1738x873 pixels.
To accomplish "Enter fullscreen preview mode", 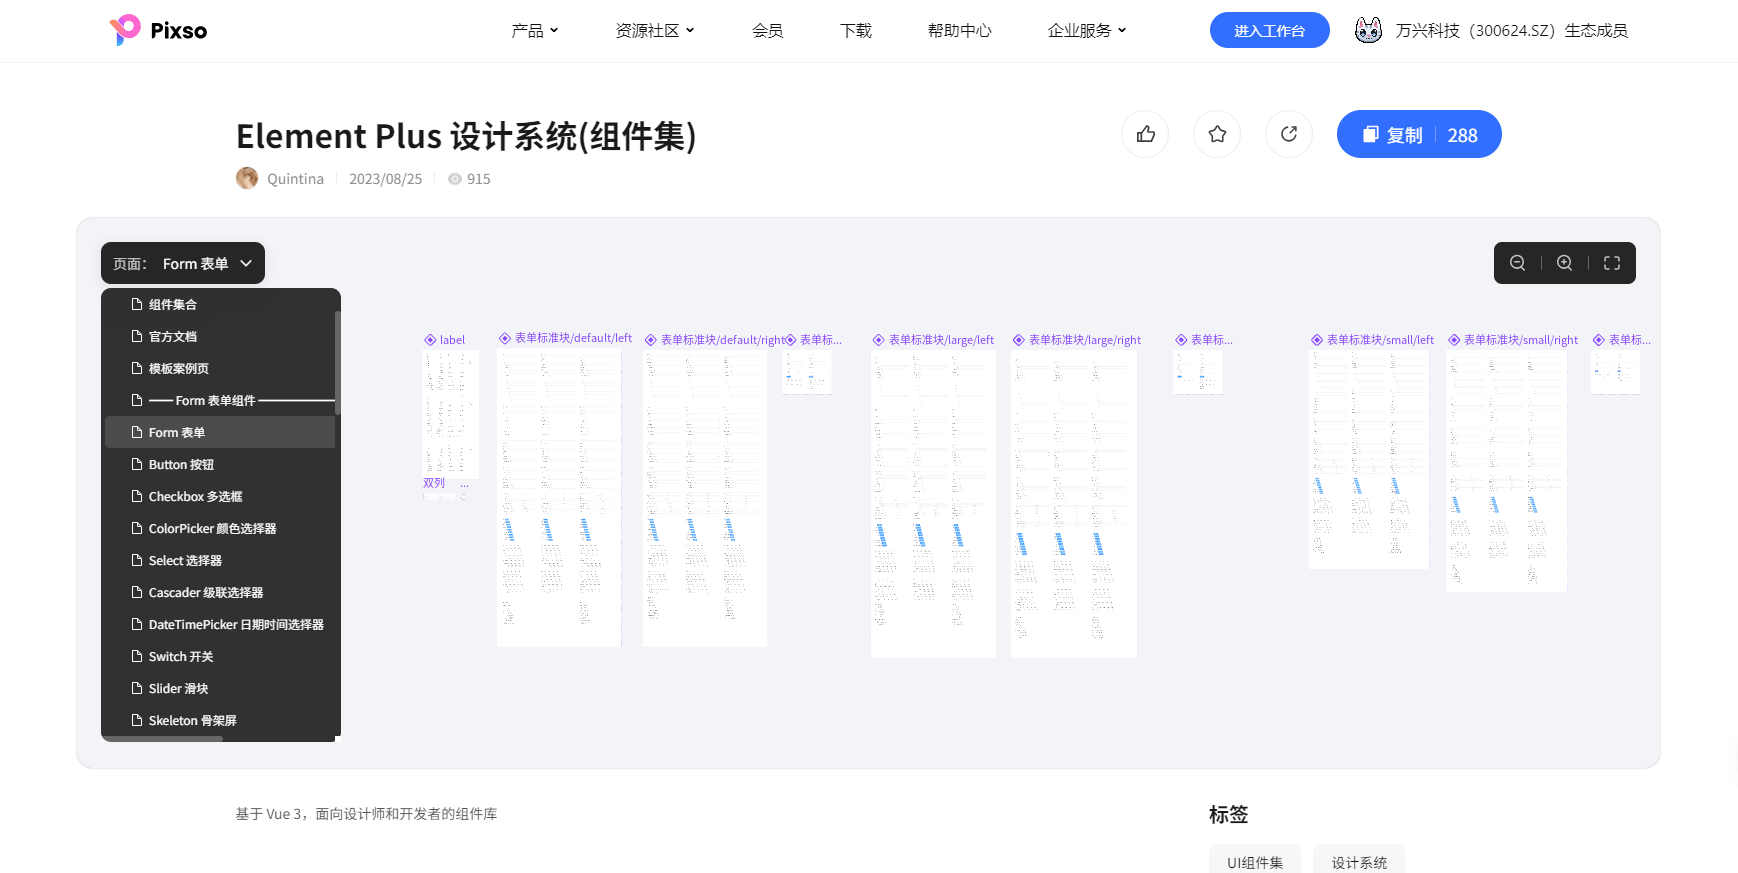I will [x=1612, y=263].
